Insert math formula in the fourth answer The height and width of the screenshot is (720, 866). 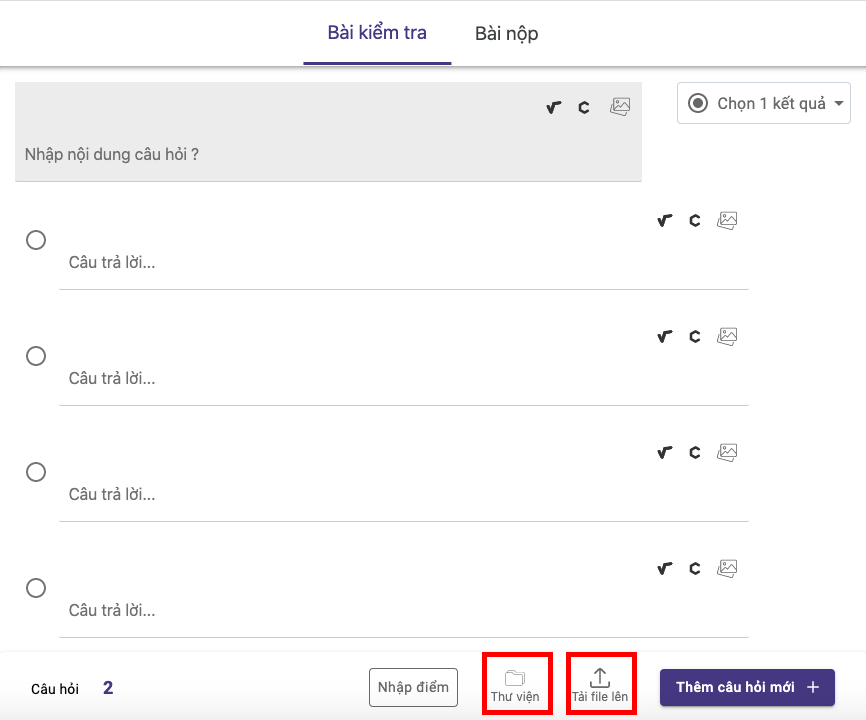[664, 569]
